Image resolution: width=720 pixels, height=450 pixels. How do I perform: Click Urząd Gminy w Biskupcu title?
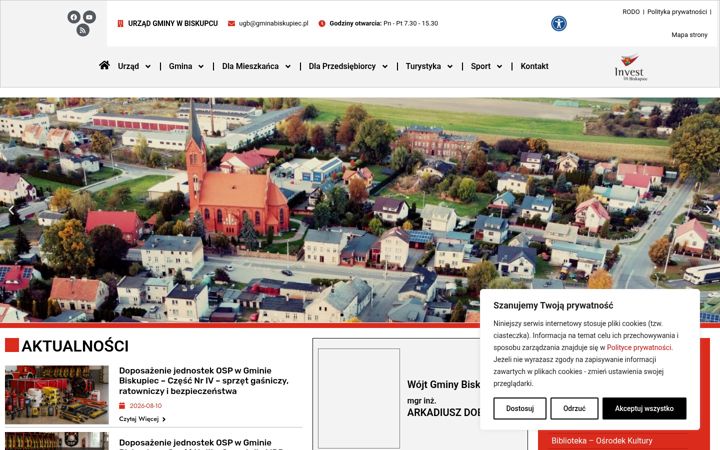coord(173,23)
